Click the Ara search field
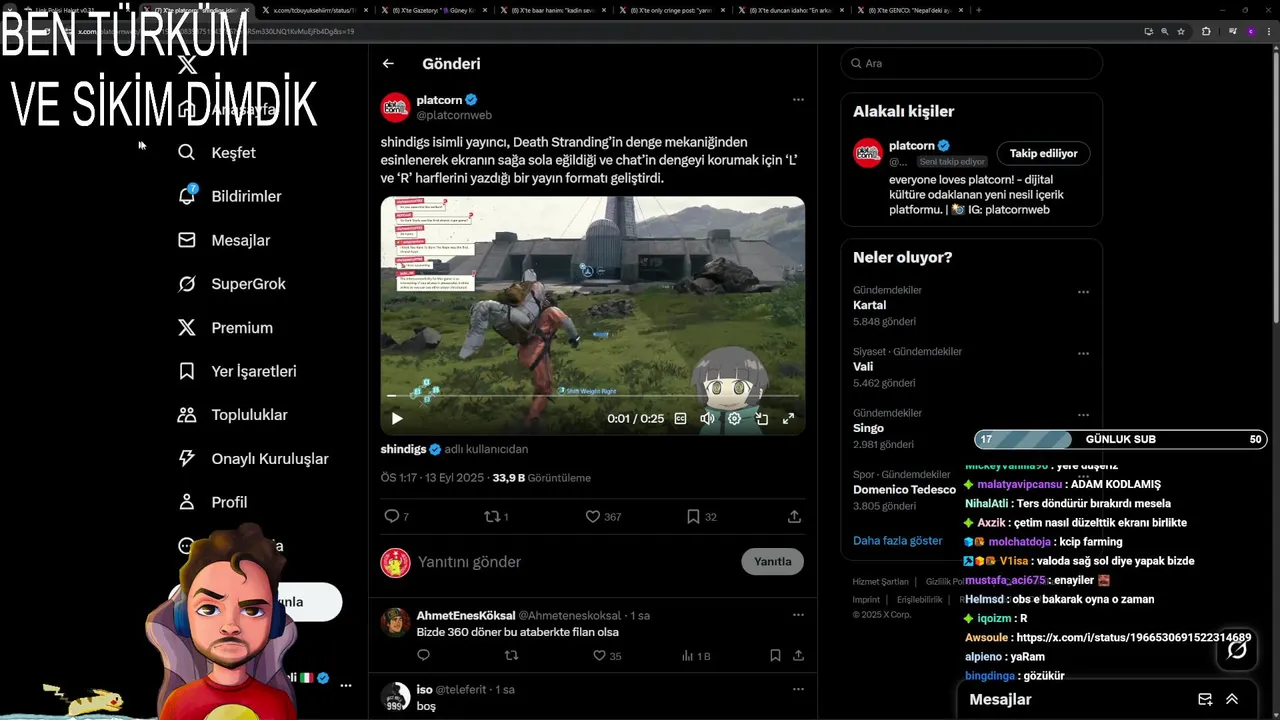Image resolution: width=1280 pixels, height=720 pixels. 971,63
